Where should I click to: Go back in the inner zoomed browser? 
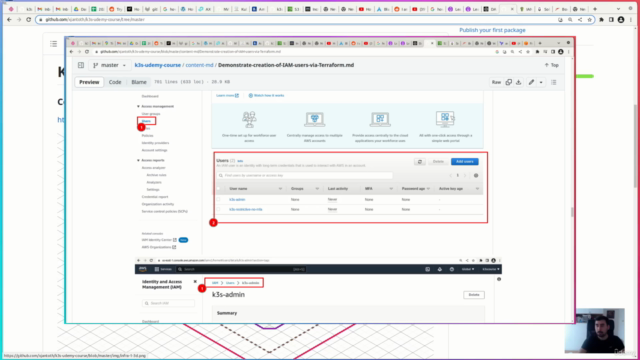(x=71, y=52)
